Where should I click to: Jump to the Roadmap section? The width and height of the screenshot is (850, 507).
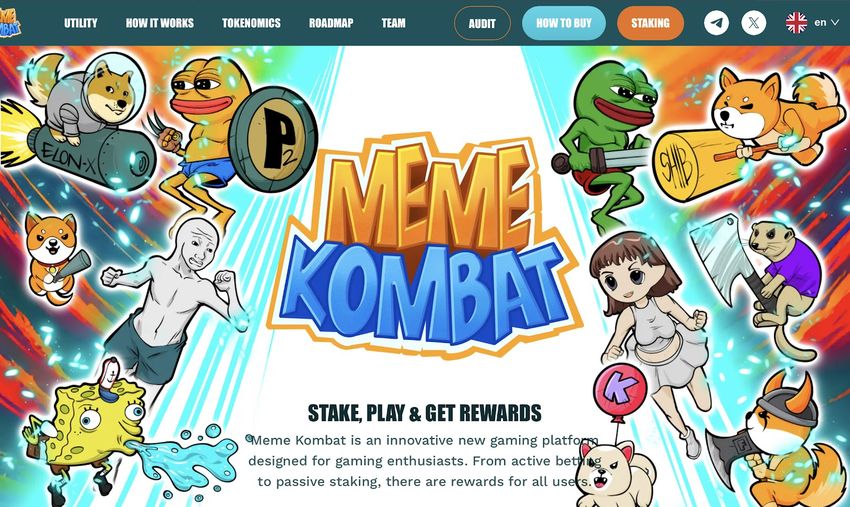pos(331,23)
